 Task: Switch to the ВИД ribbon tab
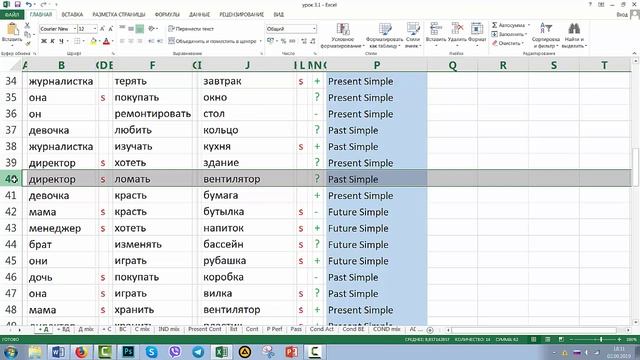279,15
